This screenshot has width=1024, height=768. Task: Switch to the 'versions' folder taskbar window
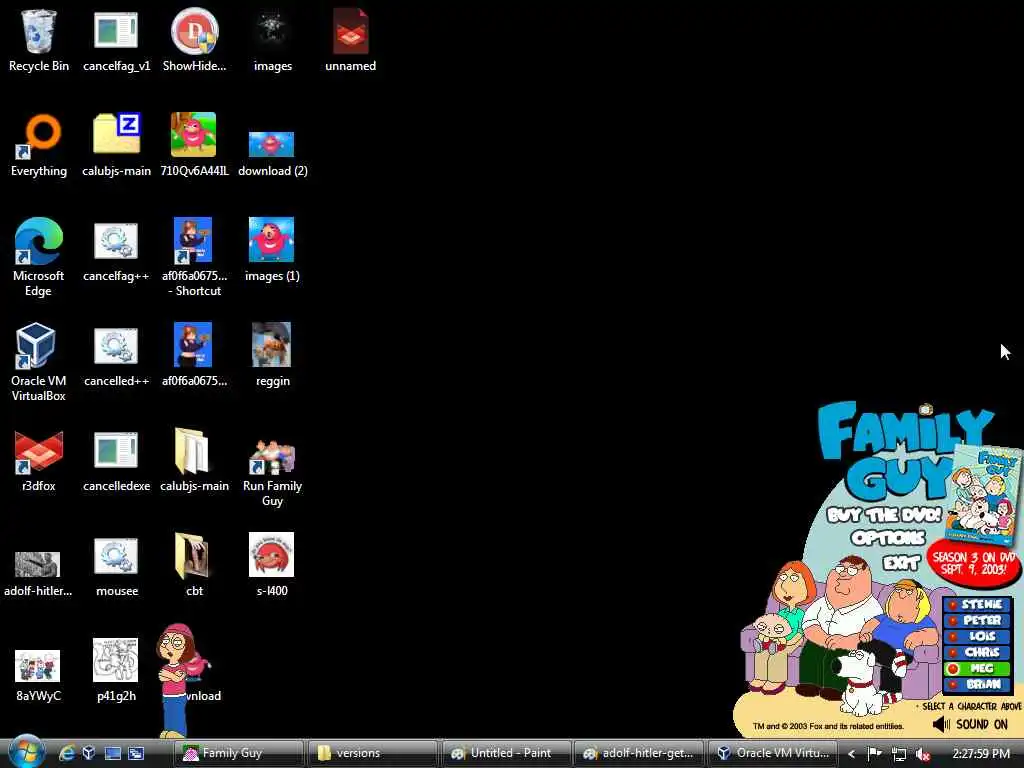(x=372, y=753)
